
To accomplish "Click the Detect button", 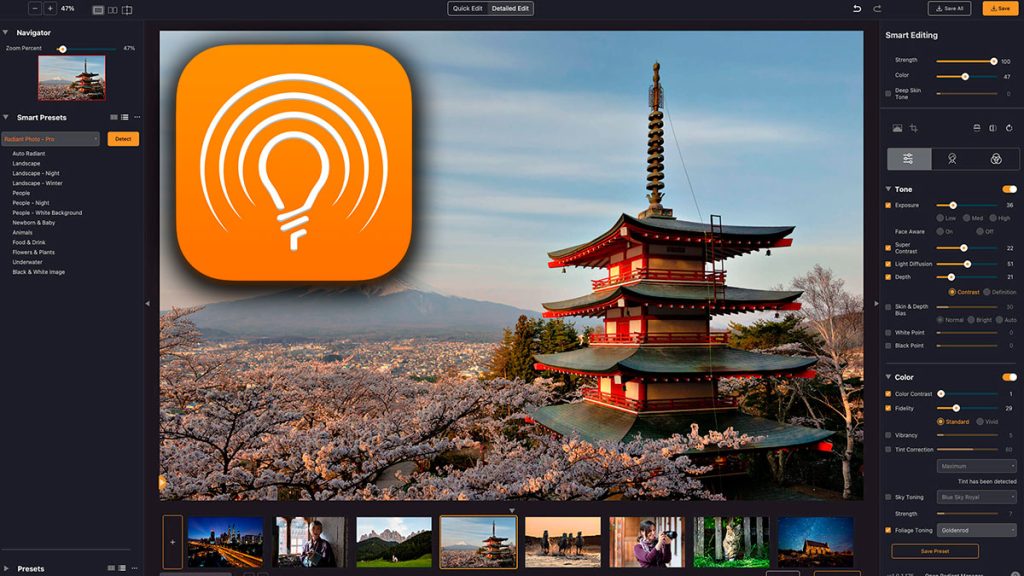I will coord(123,139).
